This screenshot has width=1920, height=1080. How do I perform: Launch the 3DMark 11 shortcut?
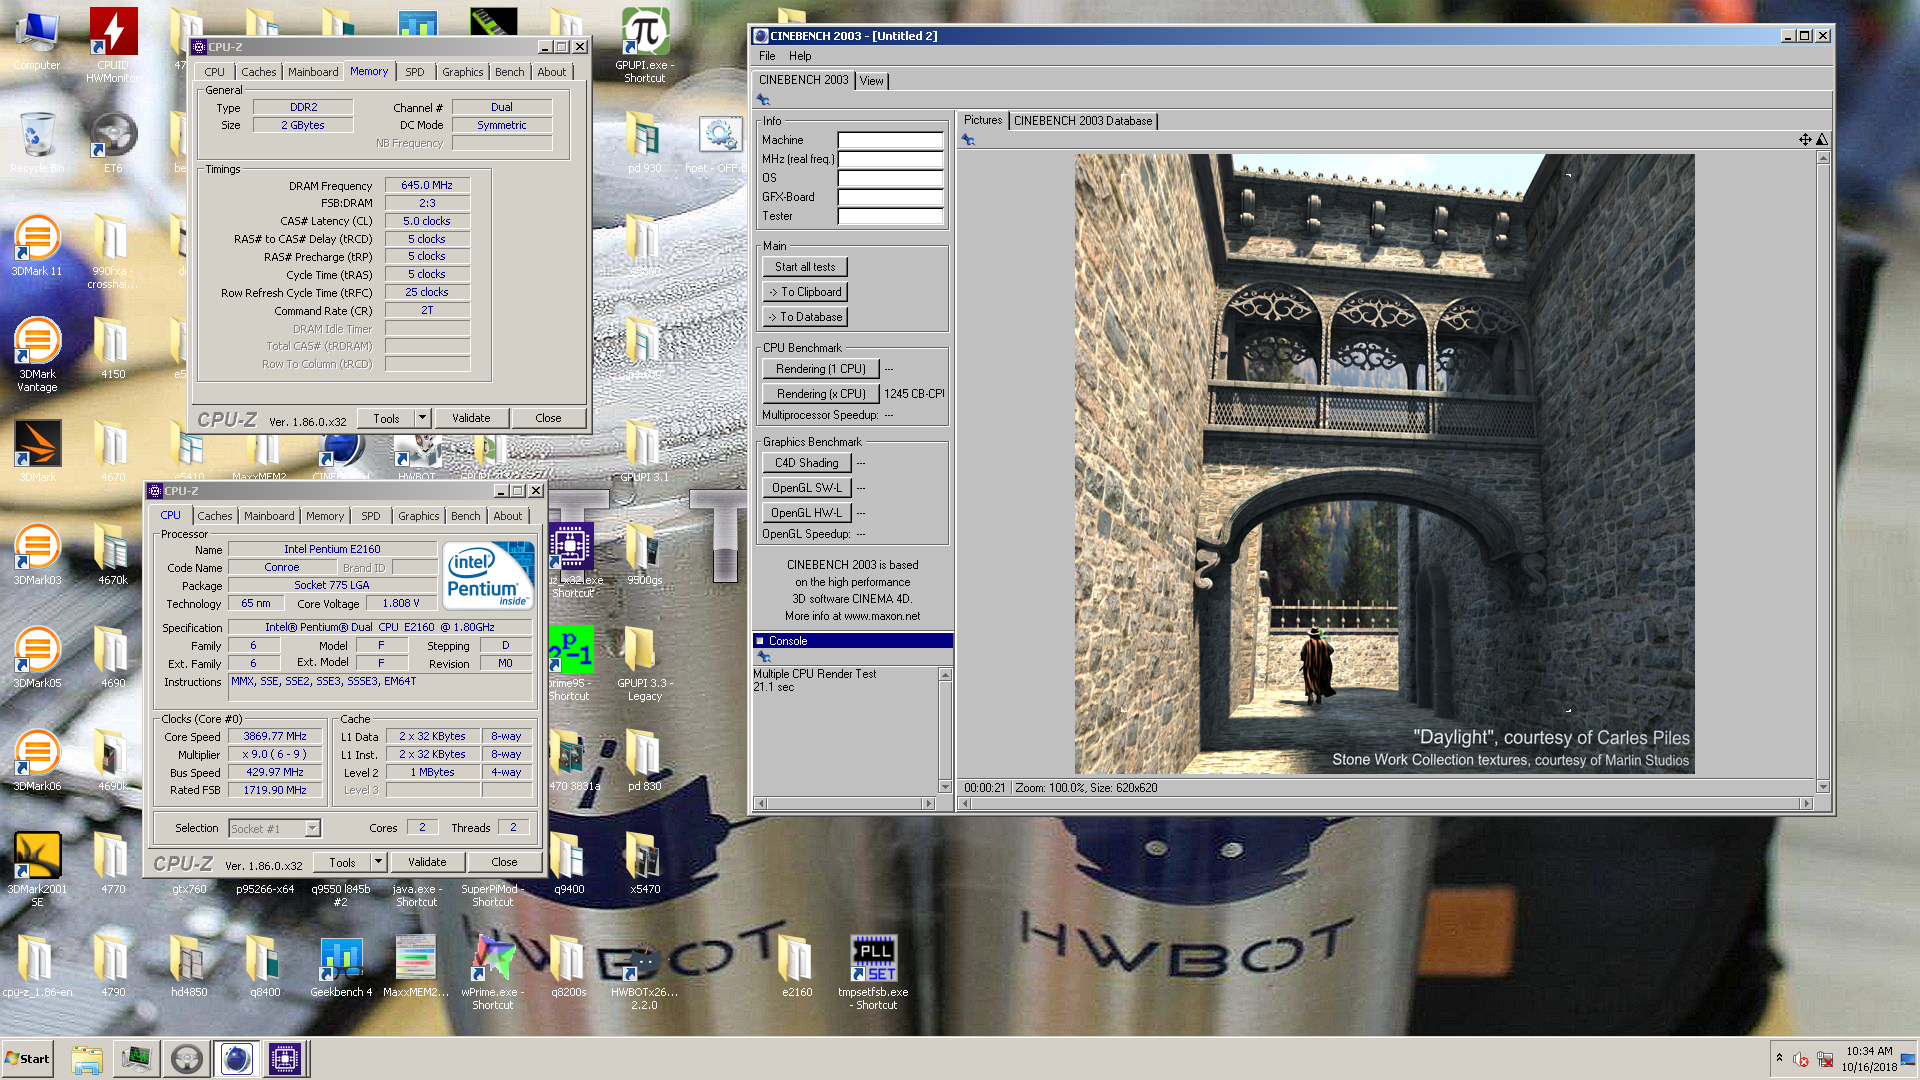click(37, 246)
